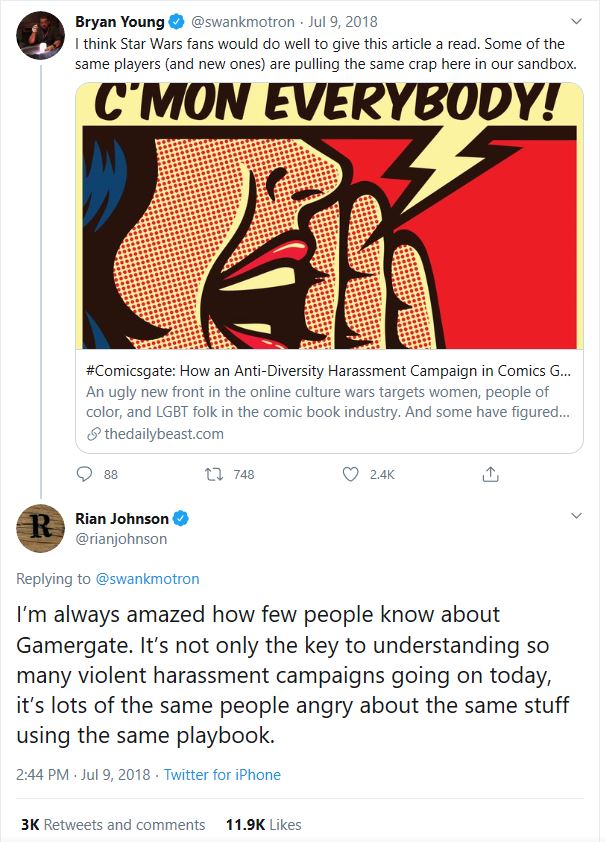Click Rian Johnson's verified badge

(181, 518)
